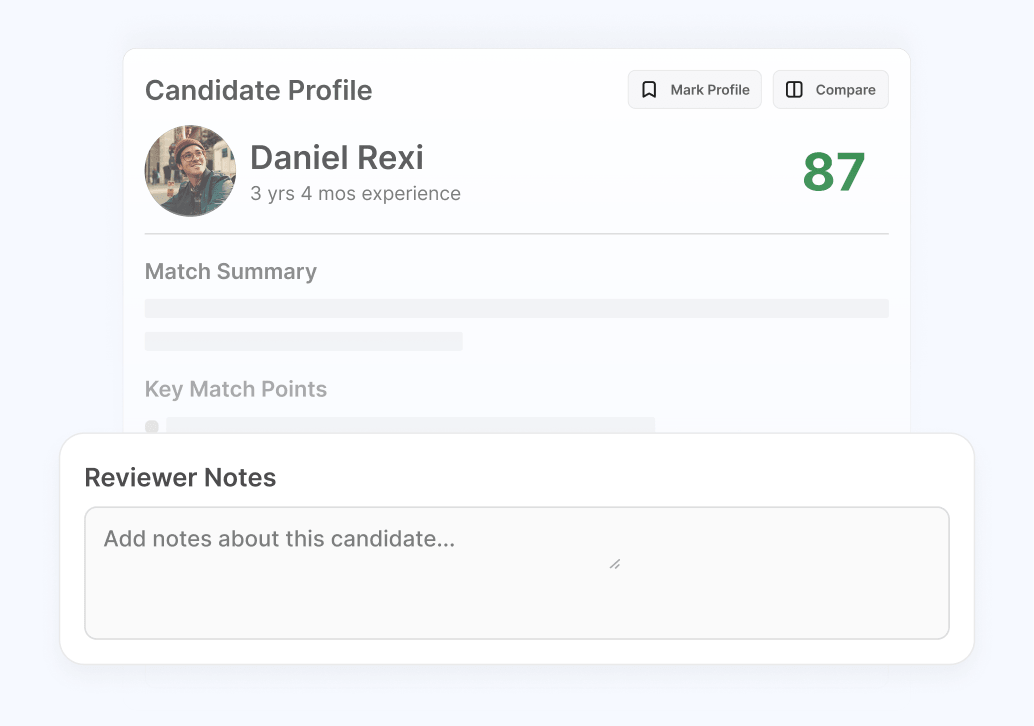Click the divider line below candidate header
This screenshot has width=1034, height=726.
tap(516, 233)
